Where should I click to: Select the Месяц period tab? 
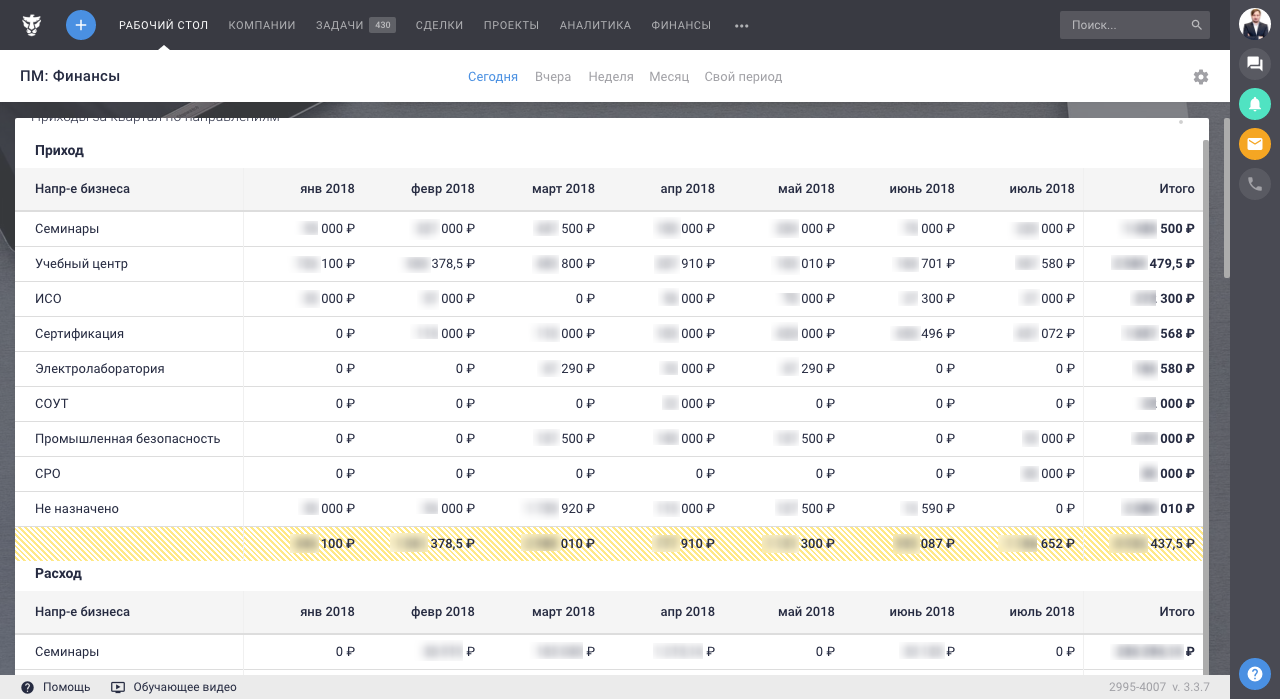click(x=669, y=77)
